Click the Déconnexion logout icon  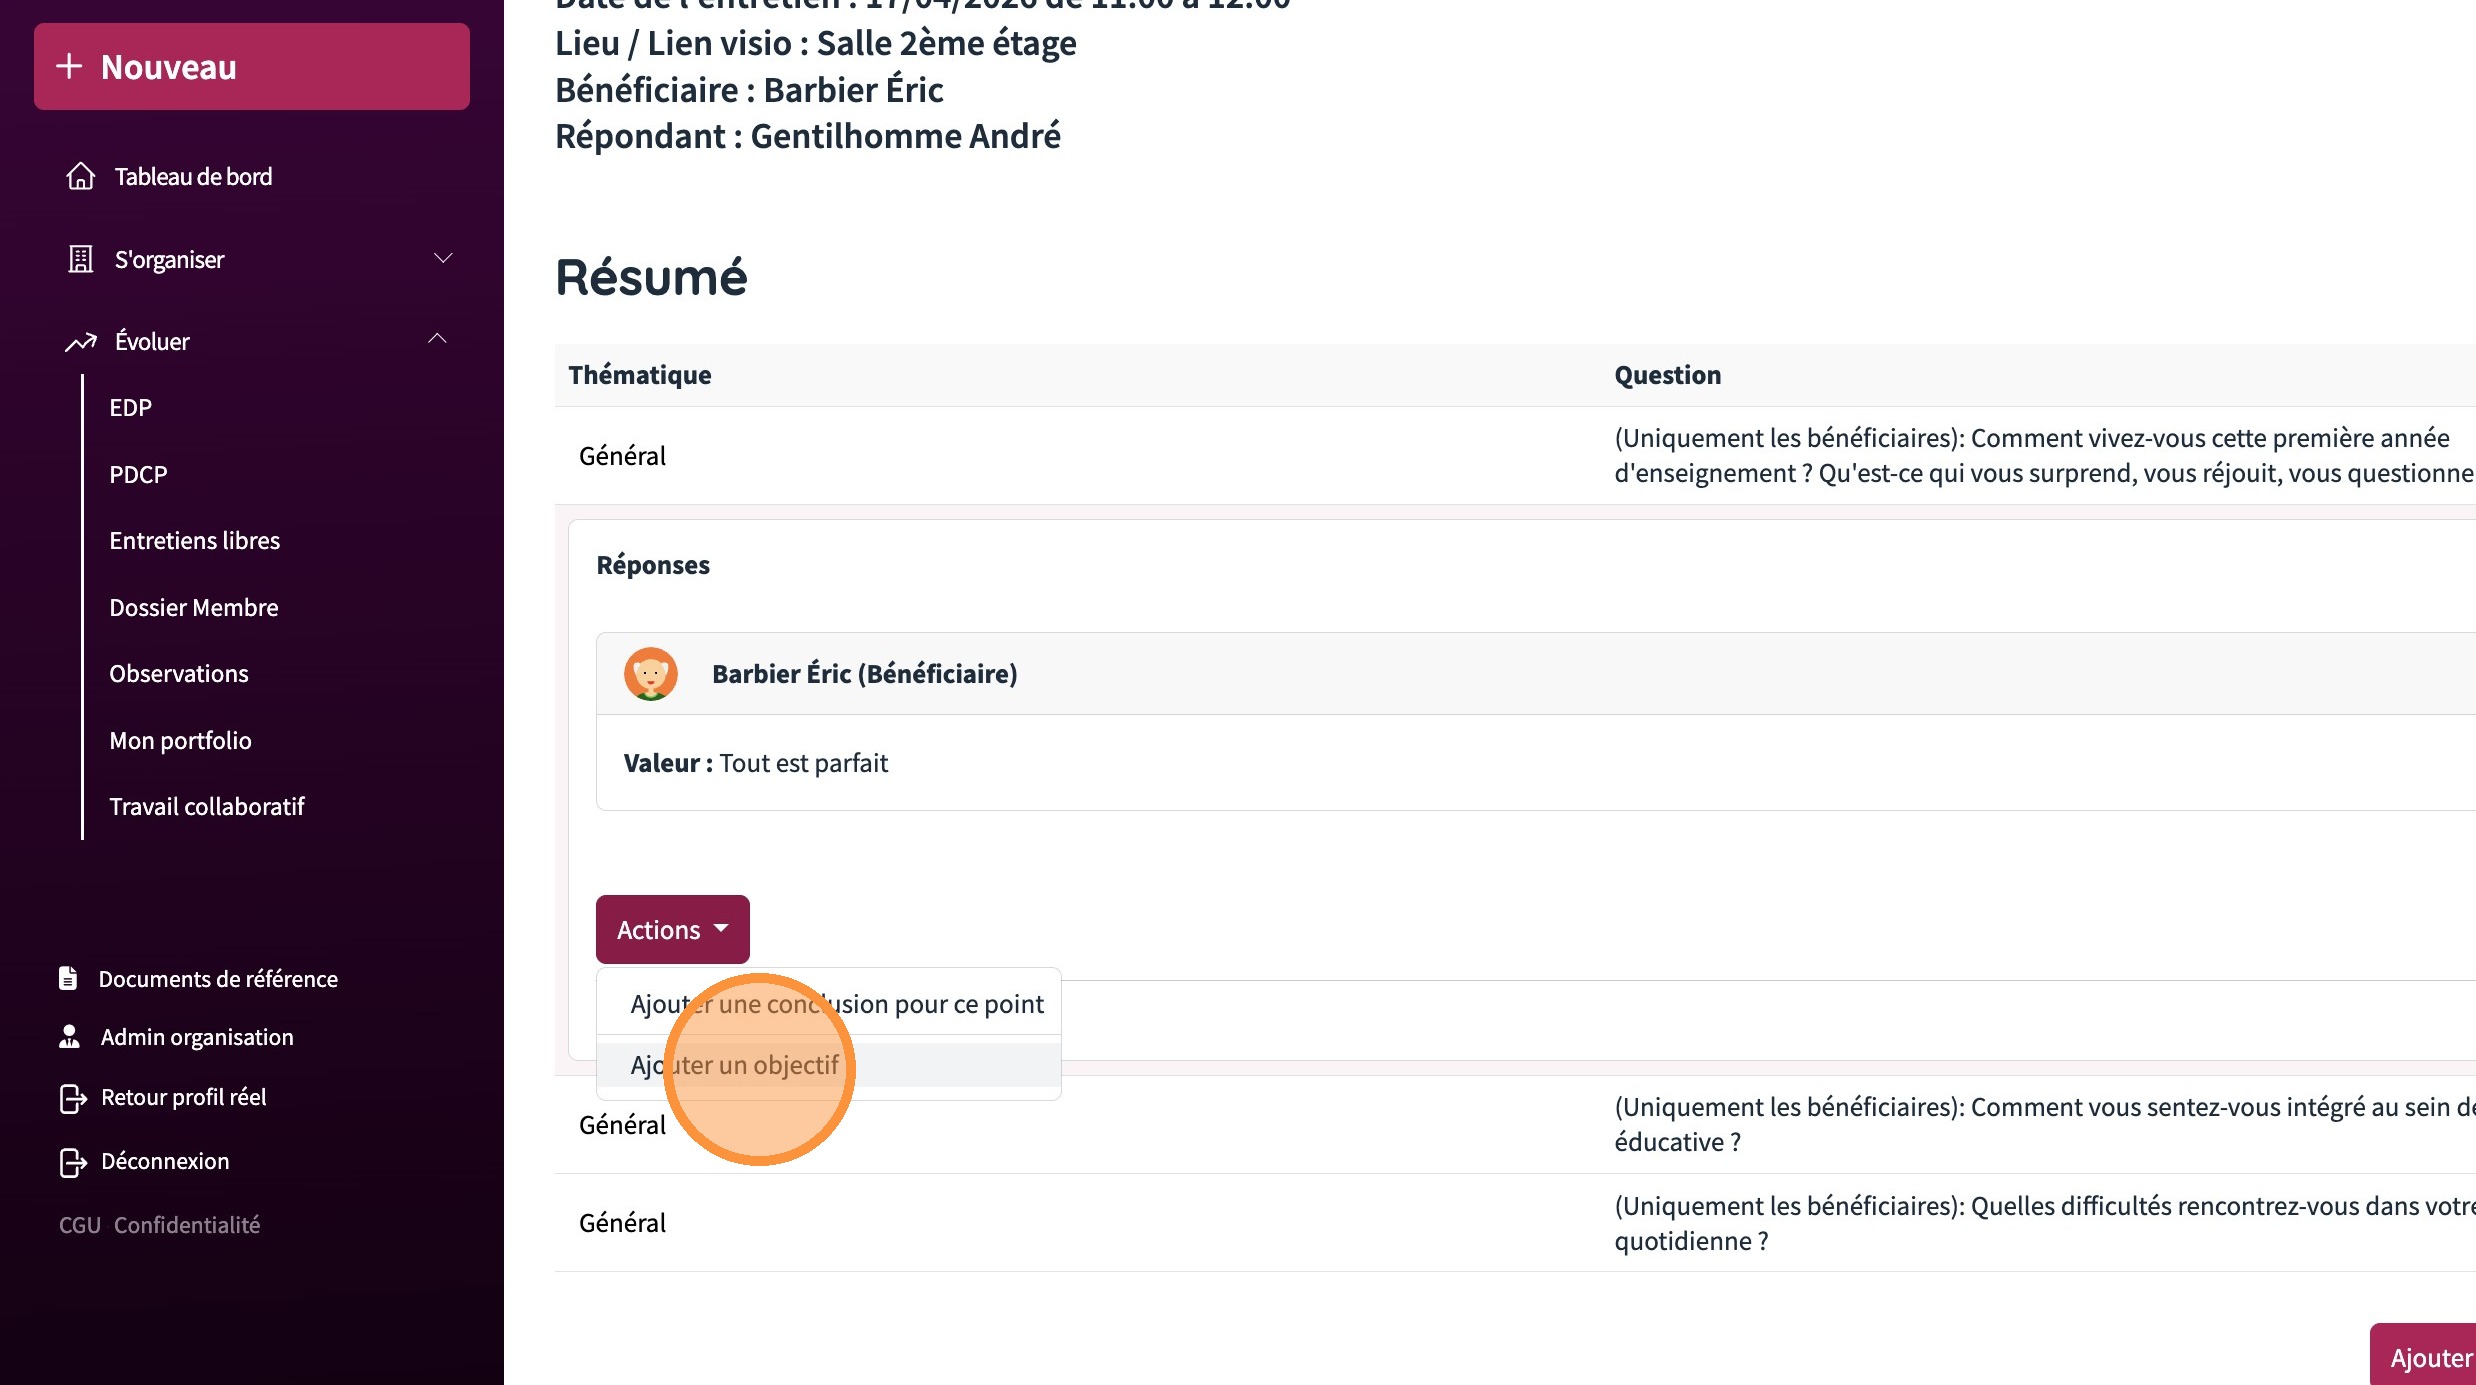pyautogui.click(x=73, y=1162)
